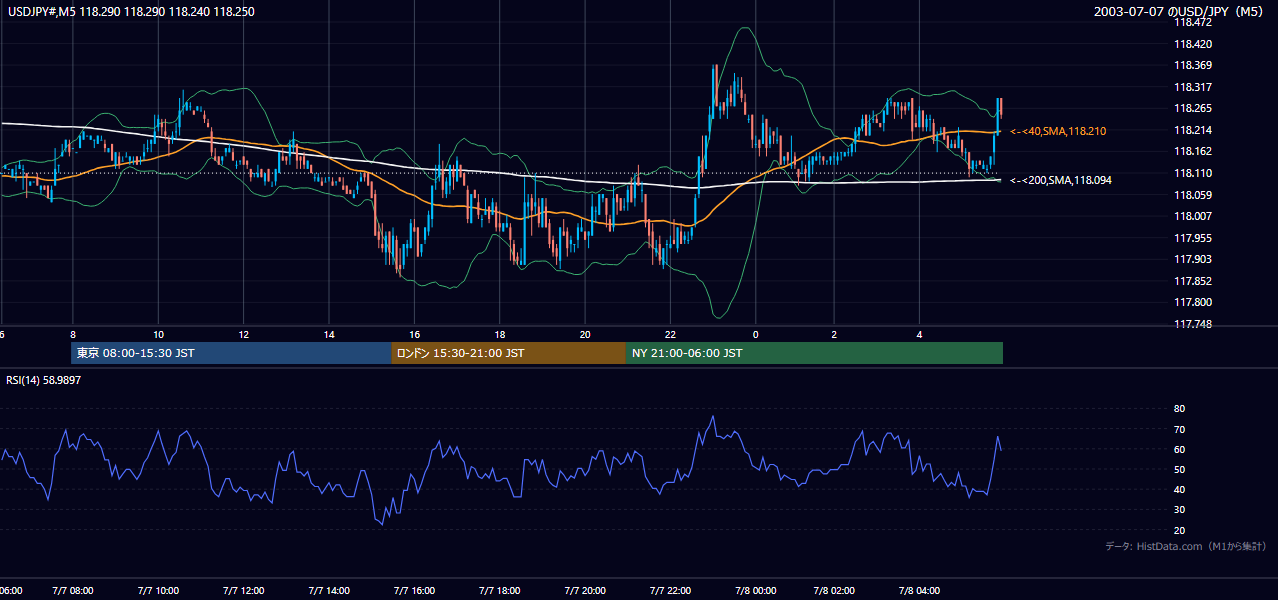This screenshot has width=1278, height=600.
Task: Click RSI scale value 50
Action: coord(1179,469)
